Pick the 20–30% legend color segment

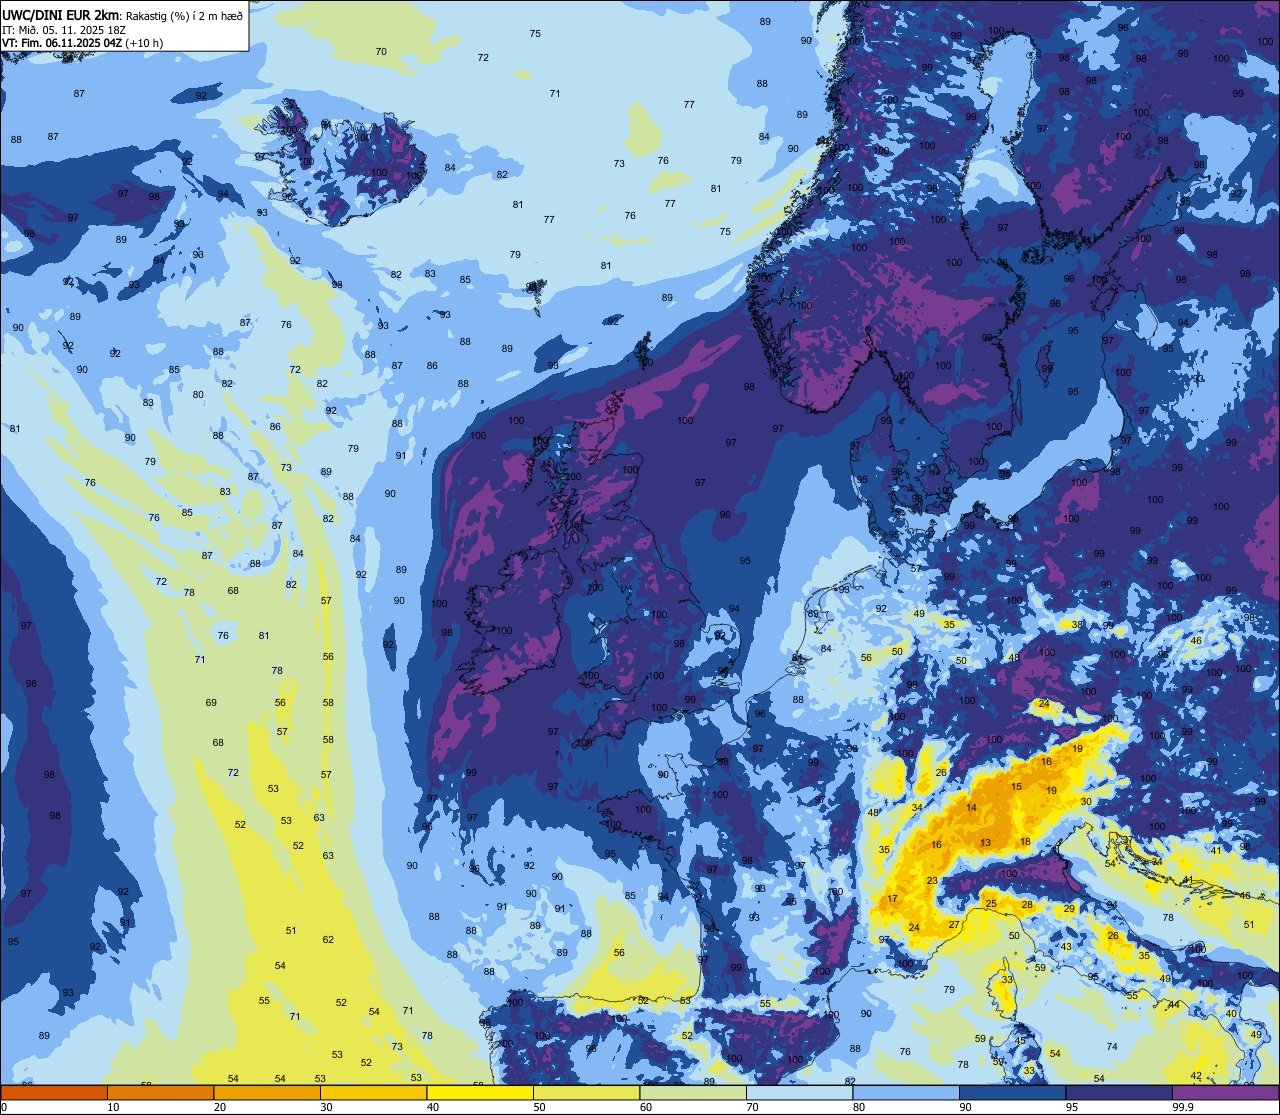pos(267,1093)
